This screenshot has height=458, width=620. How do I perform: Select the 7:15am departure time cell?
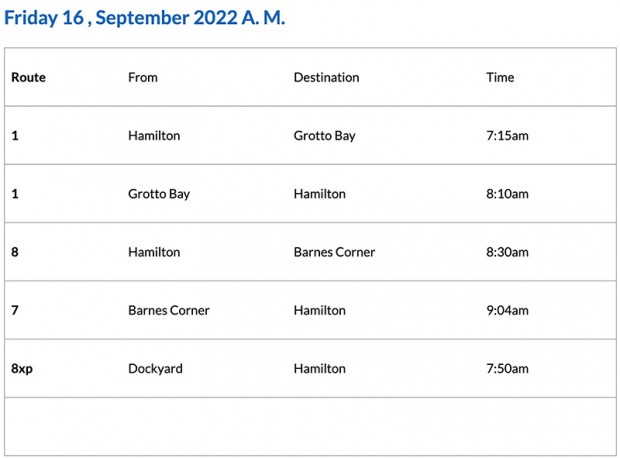coord(507,135)
